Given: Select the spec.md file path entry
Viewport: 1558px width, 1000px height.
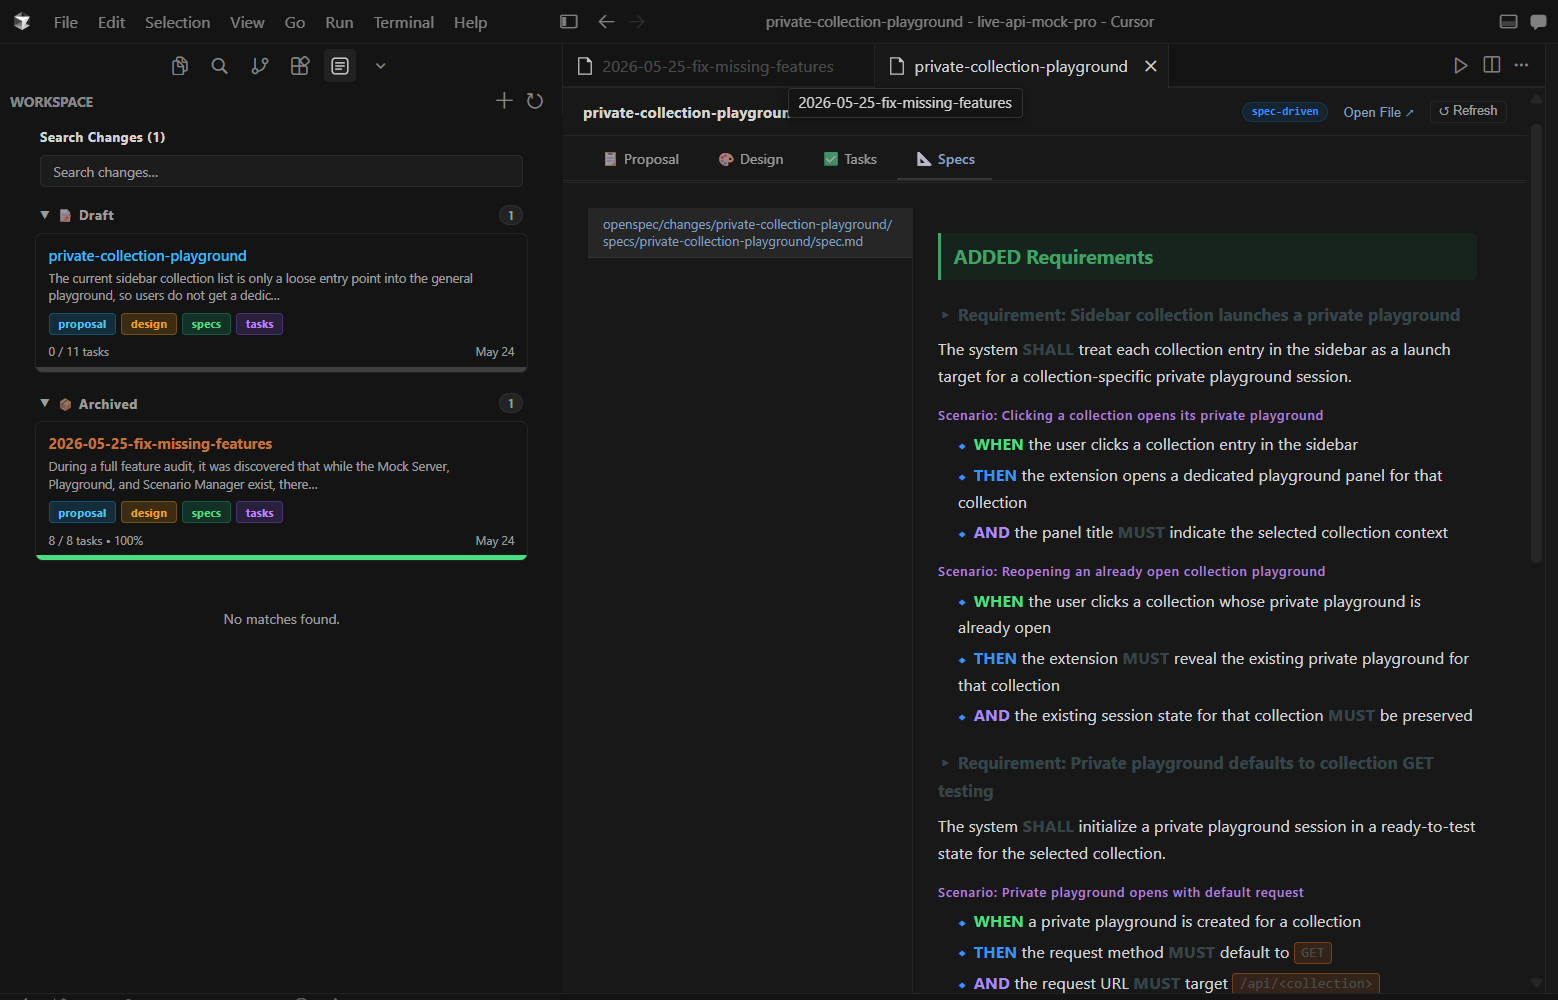Looking at the screenshot, I should pyautogui.click(x=750, y=233).
